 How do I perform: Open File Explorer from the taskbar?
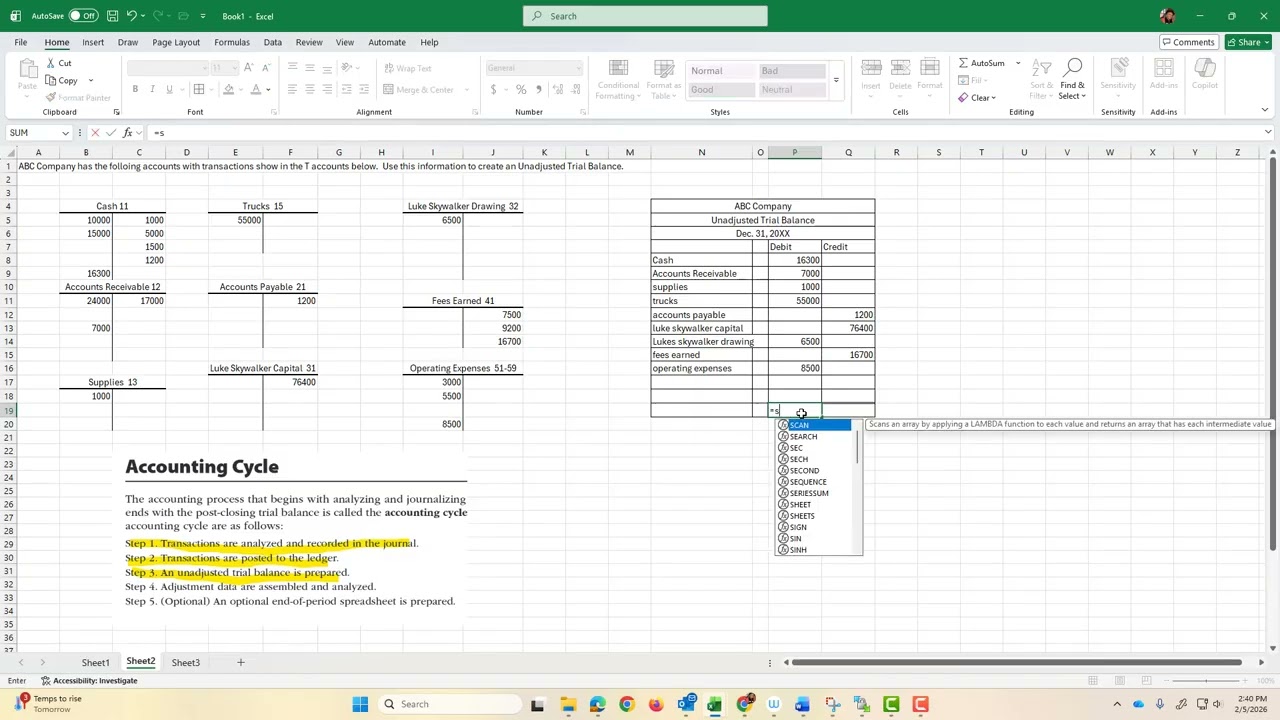568,704
